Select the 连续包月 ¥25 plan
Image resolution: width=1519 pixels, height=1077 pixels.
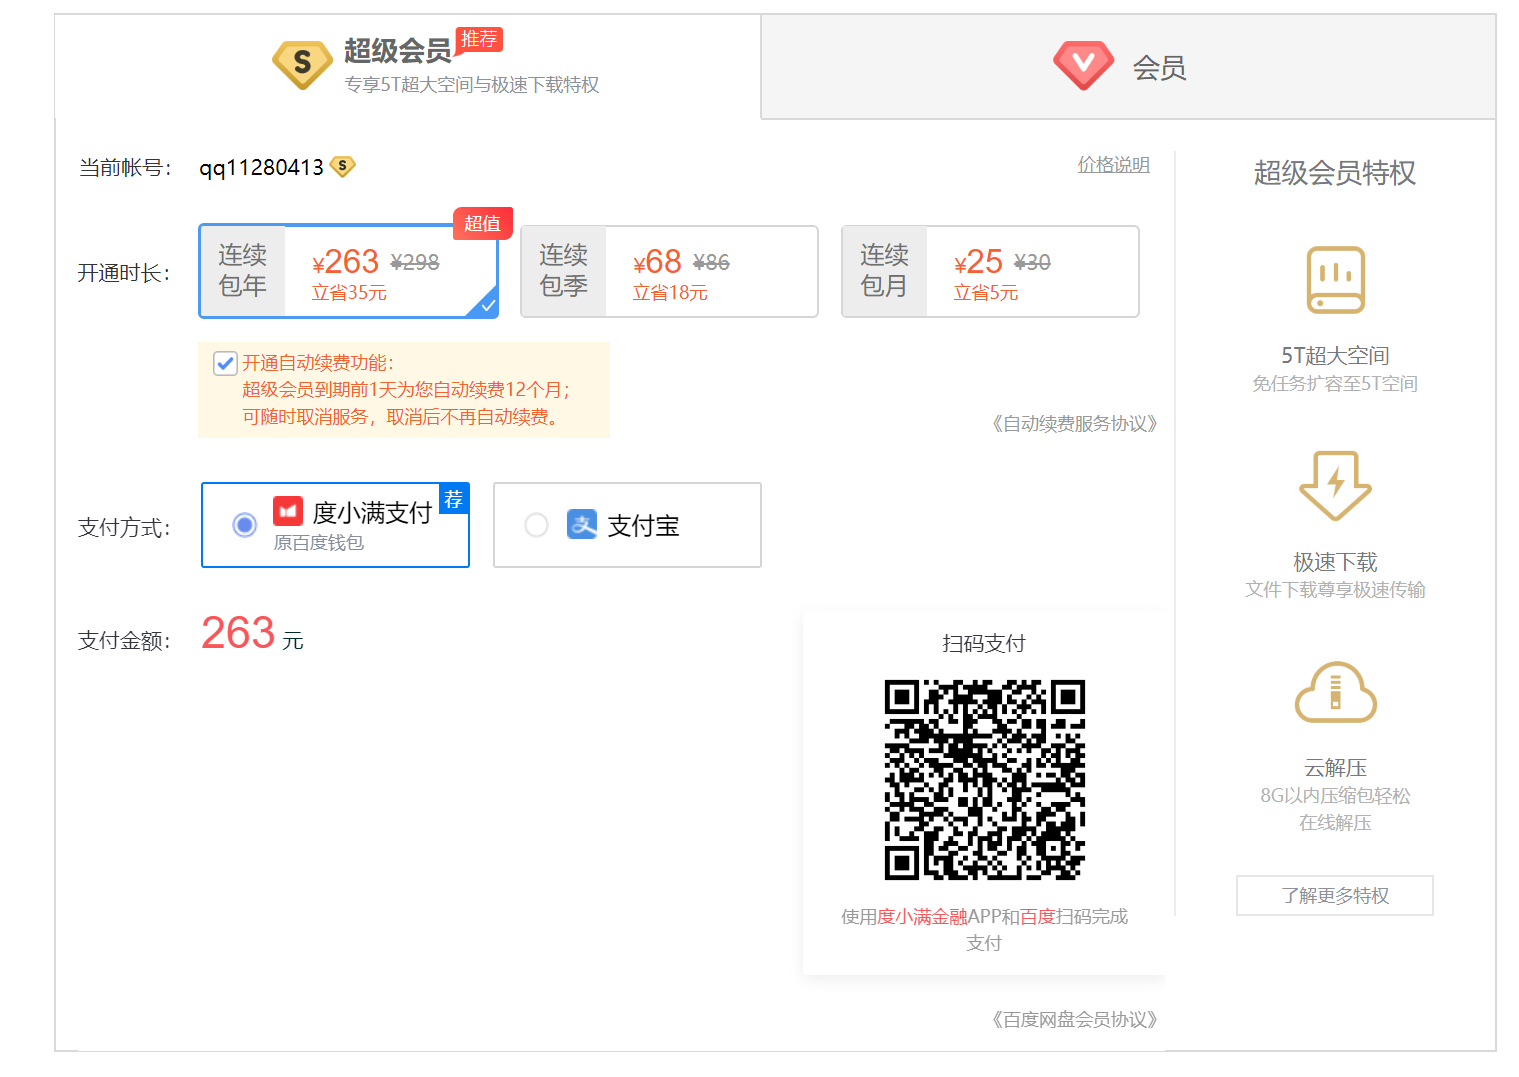pyautogui.click(x=990, y=271)
